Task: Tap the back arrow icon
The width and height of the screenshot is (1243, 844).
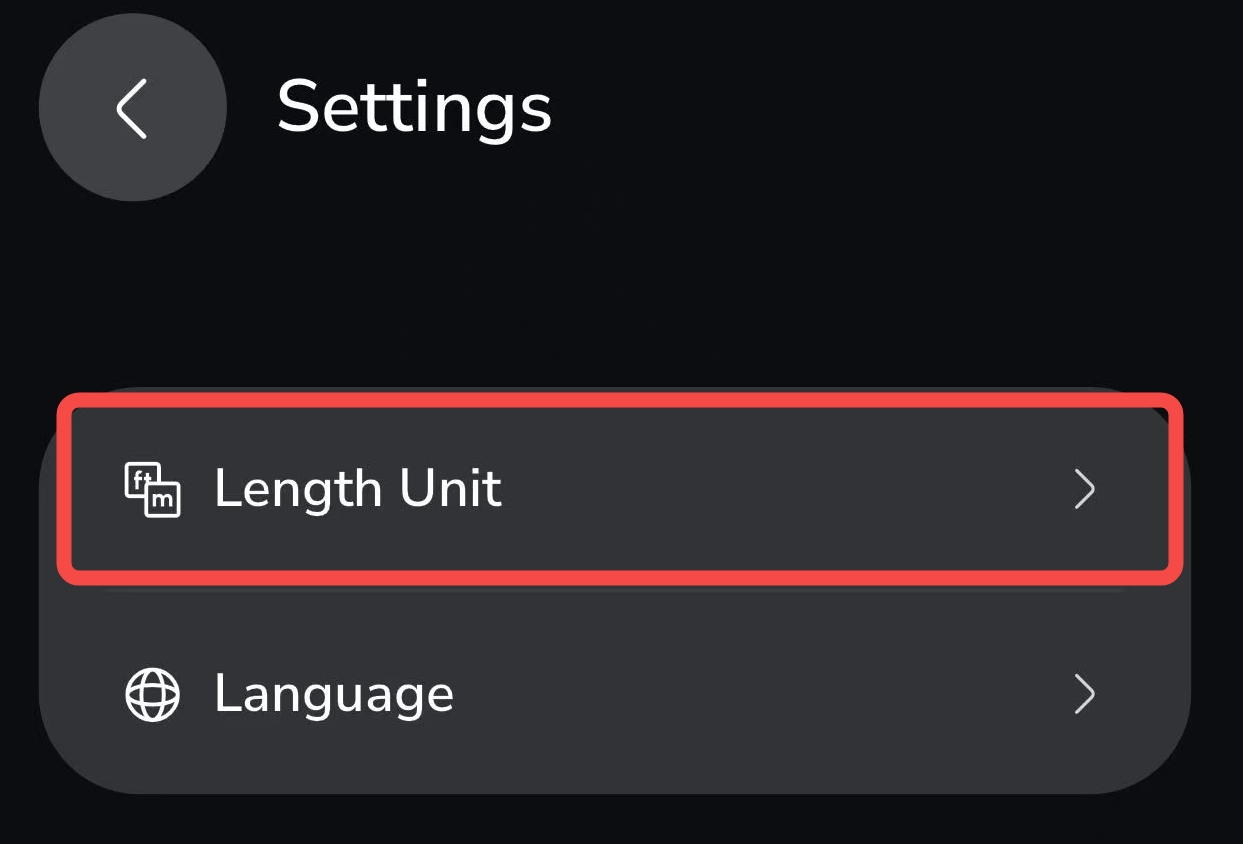Action: (x=132, y=107)
